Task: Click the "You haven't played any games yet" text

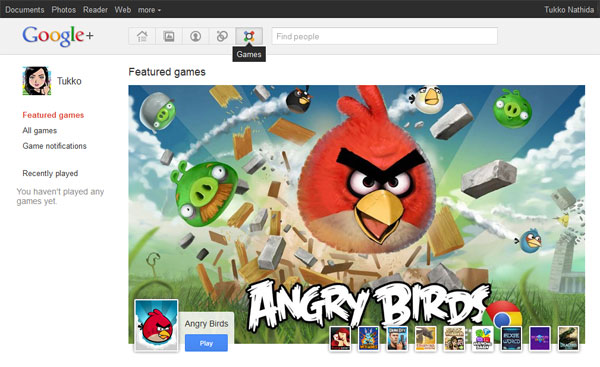Action: point(60,196)
